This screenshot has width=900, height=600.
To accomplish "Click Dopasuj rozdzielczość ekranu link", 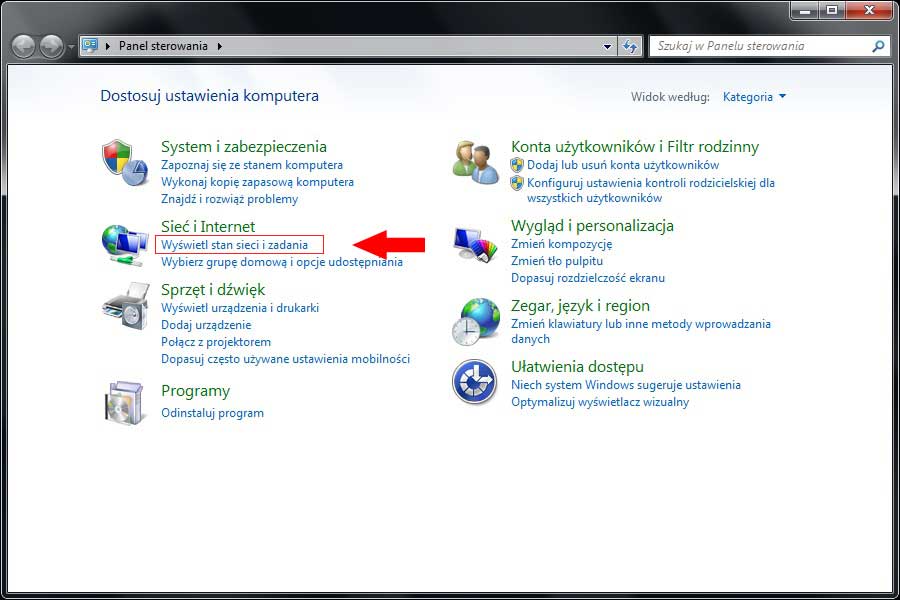I will click(588, 278).
